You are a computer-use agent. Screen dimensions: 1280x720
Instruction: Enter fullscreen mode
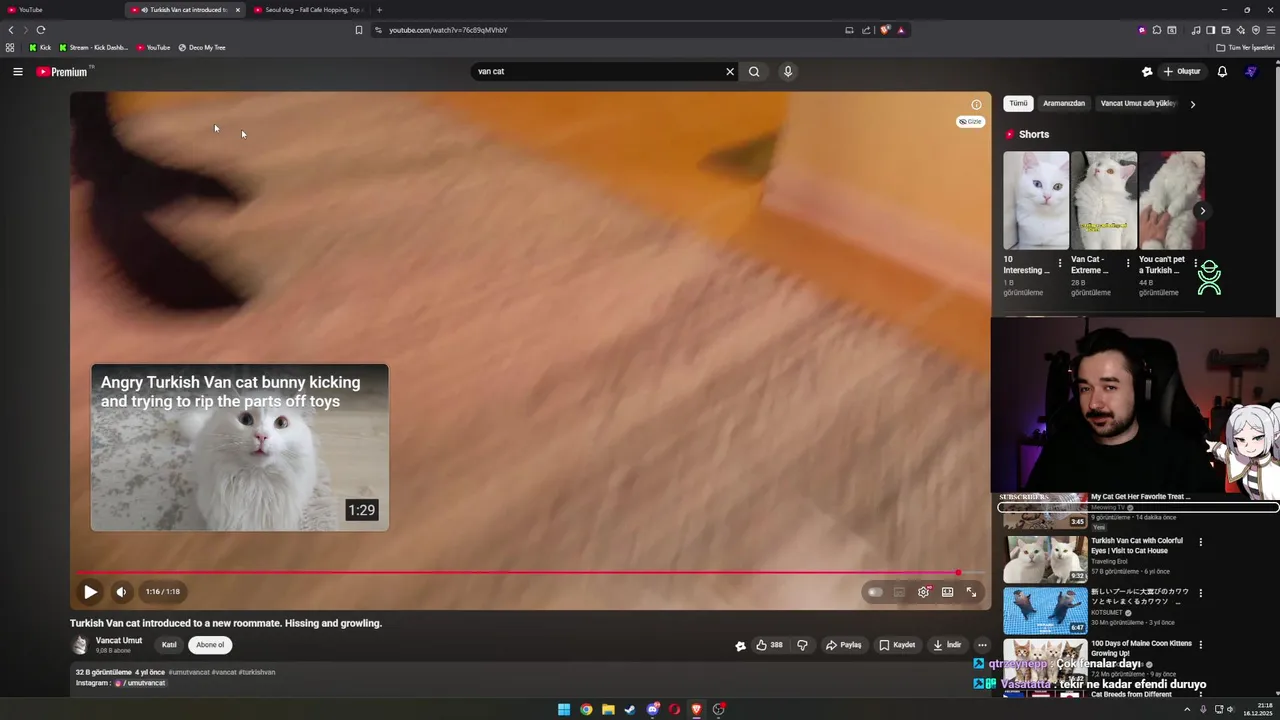click(x=971, y=592)
